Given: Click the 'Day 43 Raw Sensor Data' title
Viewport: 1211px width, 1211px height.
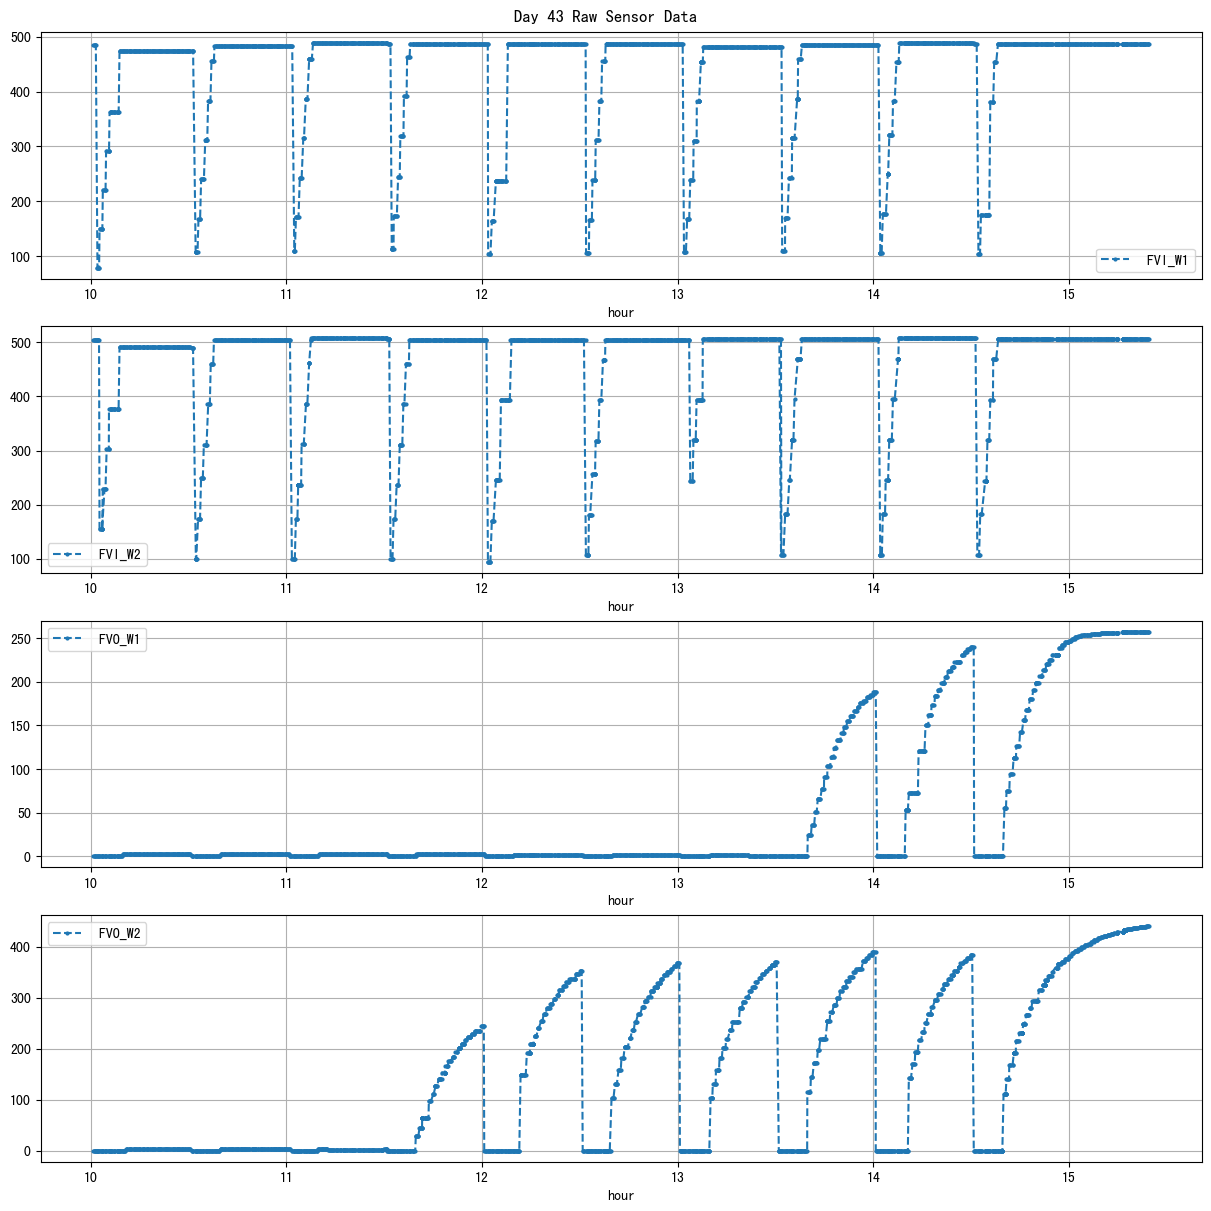Looking at the screenshot, I should [605, 16].
